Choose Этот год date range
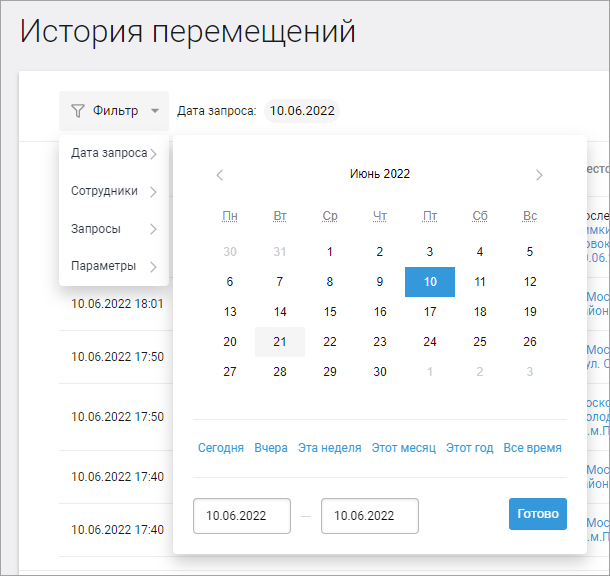 click(469, 448)
